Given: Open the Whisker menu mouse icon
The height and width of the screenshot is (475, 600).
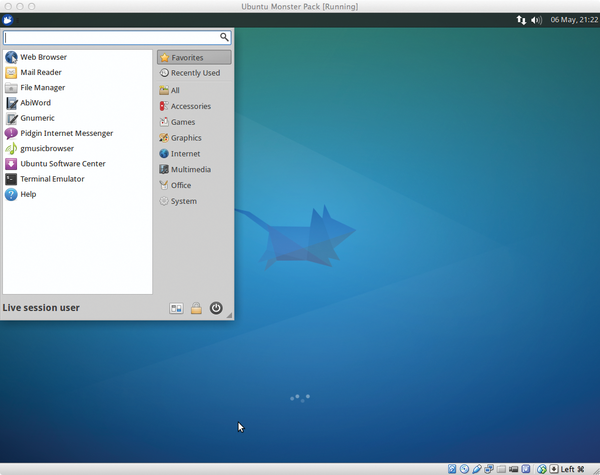Looking at the screenshot, I should [7, 20].
